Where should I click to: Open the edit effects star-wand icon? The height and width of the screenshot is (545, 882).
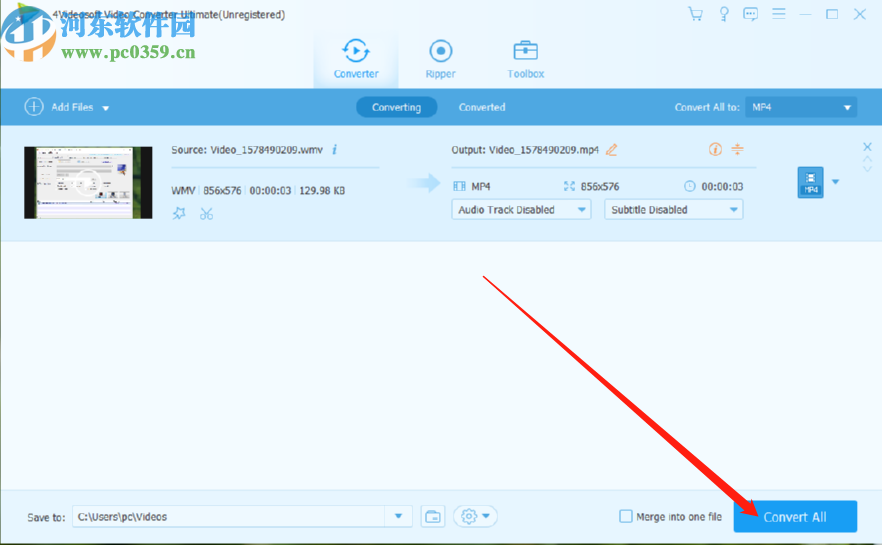pos(179,214)
